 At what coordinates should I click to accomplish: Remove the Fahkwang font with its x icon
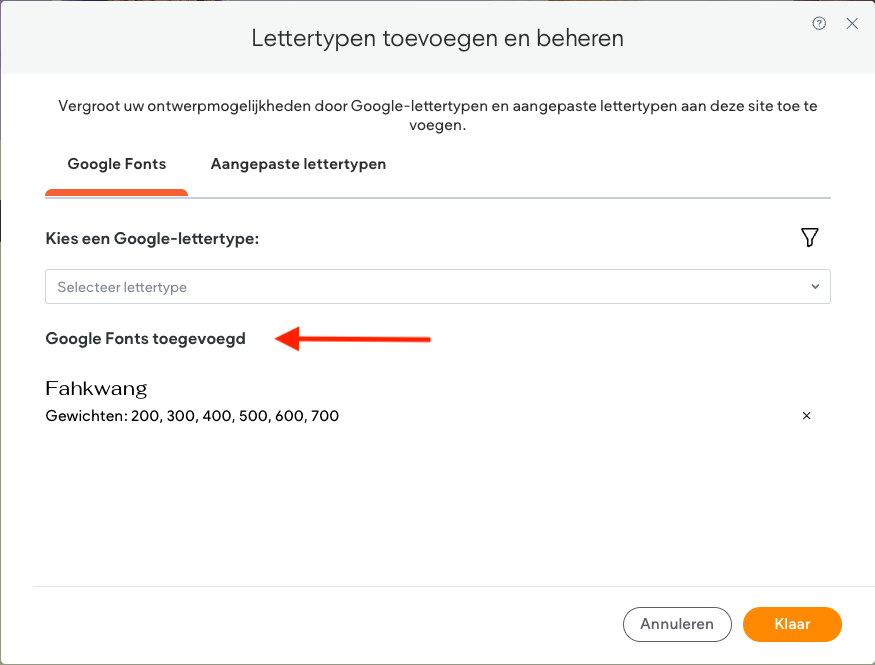[x=806, y=416]
